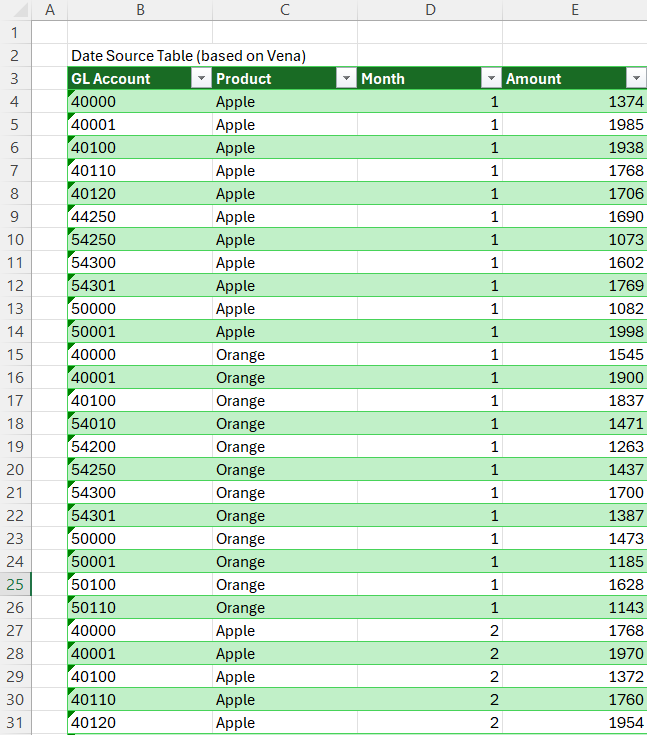The width and height of the screenshot is (647, 735).
Task: Select the Amount cell showing 1954
Action: (x=575, y=723)
